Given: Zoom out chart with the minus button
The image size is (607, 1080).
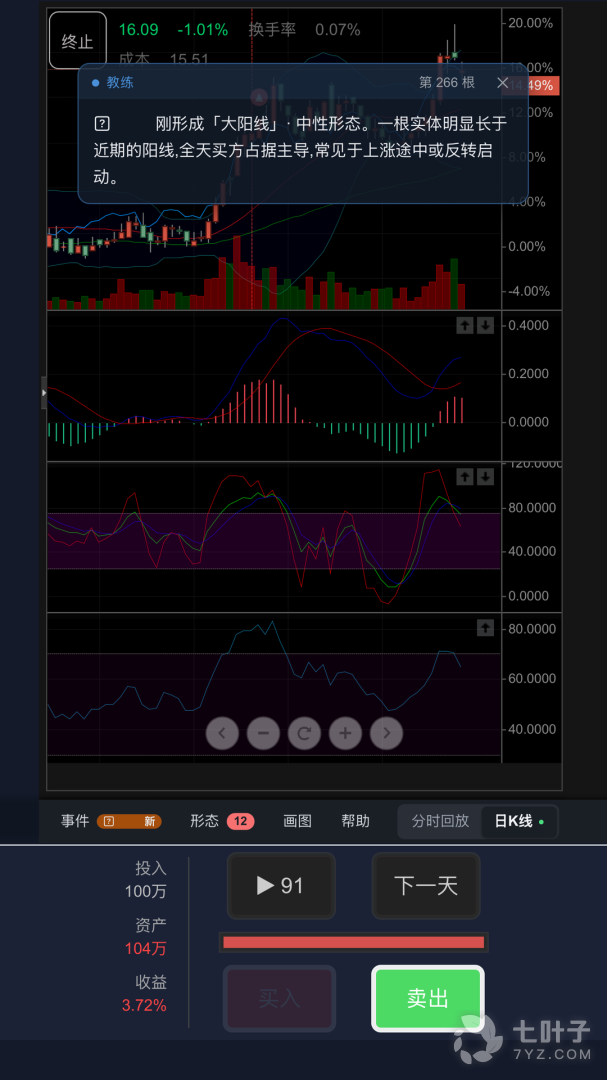Looking at the screenshot, I should coord(263,733).
